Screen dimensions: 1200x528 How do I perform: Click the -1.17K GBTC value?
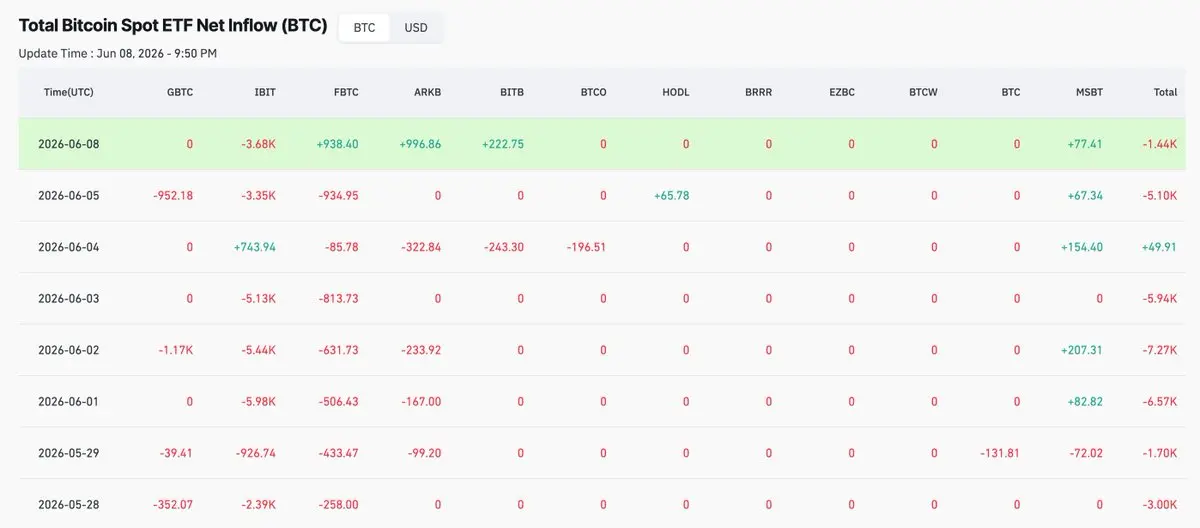coord(176,350)
